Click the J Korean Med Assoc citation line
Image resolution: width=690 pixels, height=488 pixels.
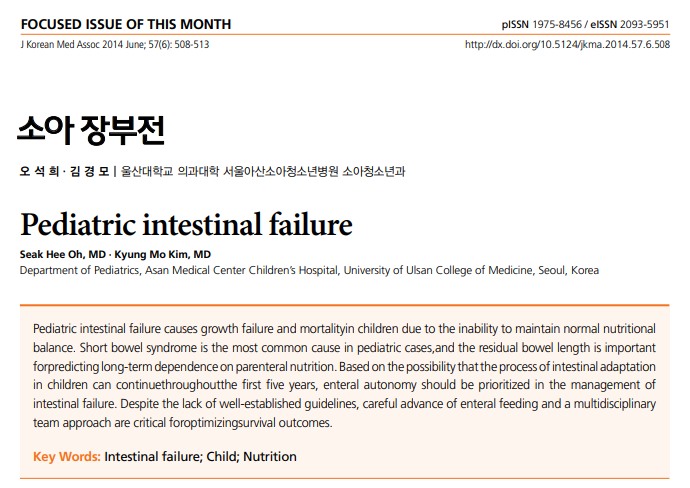pos(115,45)
